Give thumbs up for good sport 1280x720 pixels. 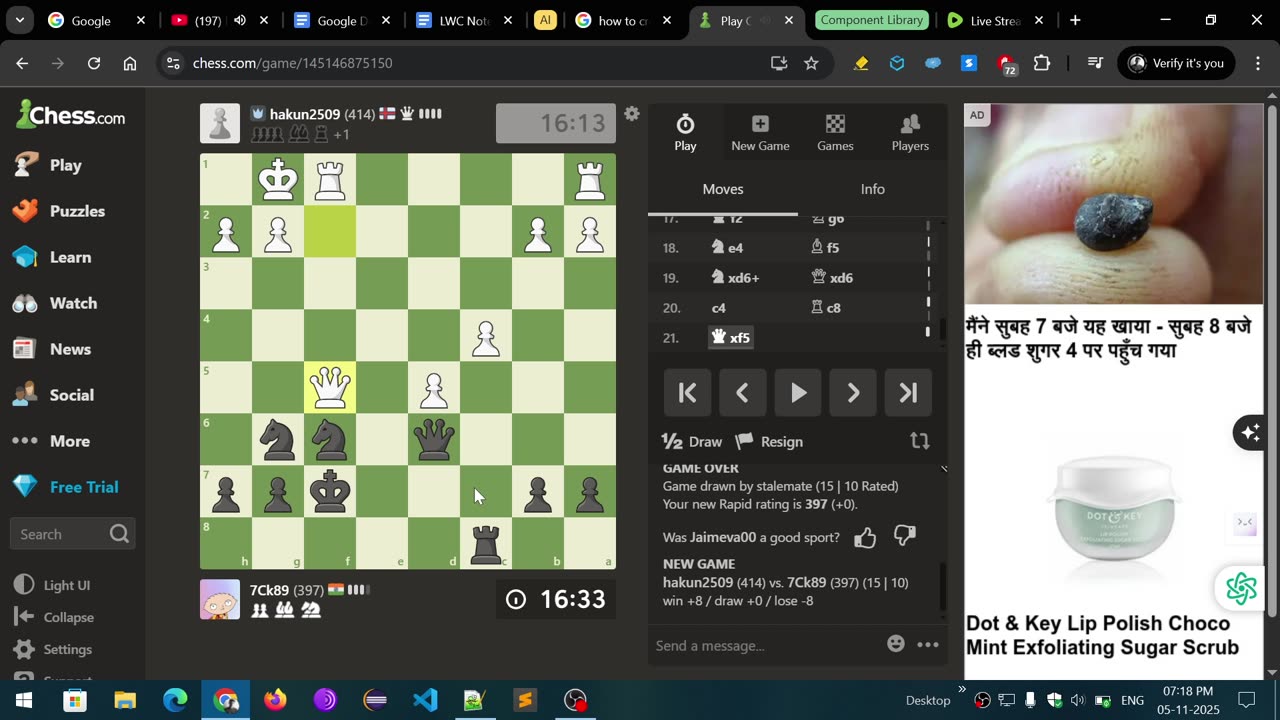[x=865, y=538]
